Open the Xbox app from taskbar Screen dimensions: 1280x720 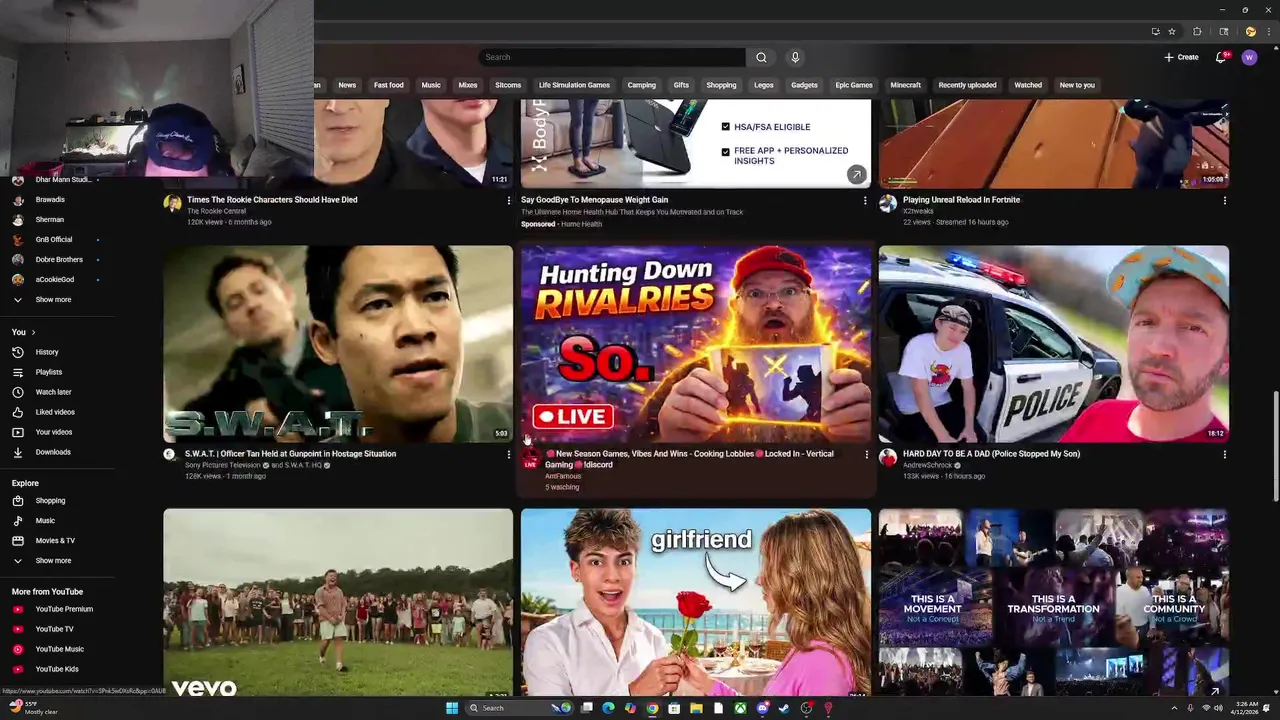[x=740, y=708]
